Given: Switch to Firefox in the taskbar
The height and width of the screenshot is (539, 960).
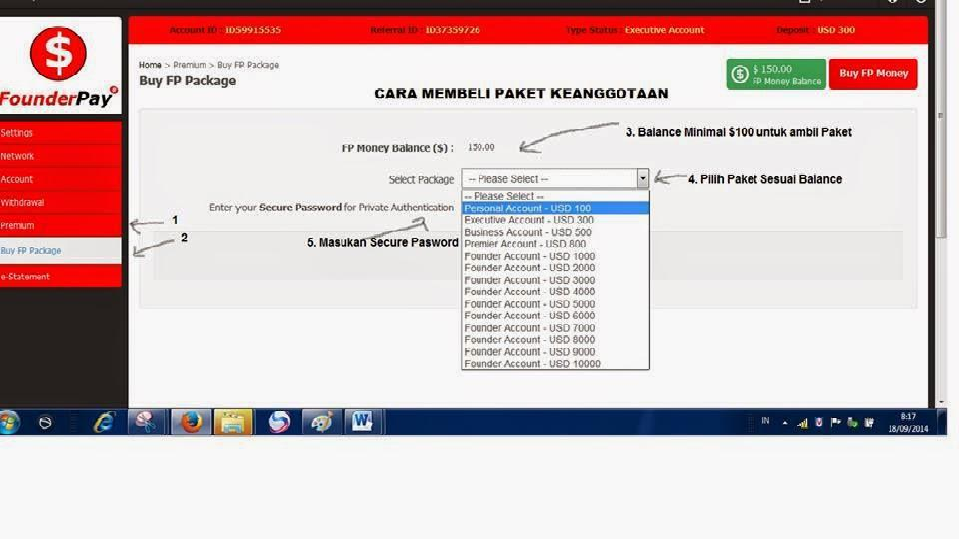Looking at the screenshot, I should [x=190, y=422].
